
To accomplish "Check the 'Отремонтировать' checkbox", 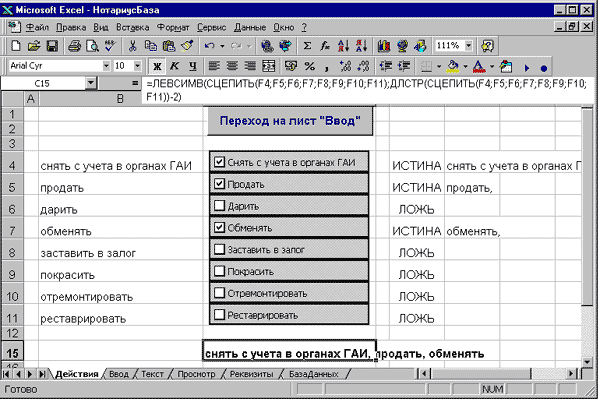I will click(219, 293).
